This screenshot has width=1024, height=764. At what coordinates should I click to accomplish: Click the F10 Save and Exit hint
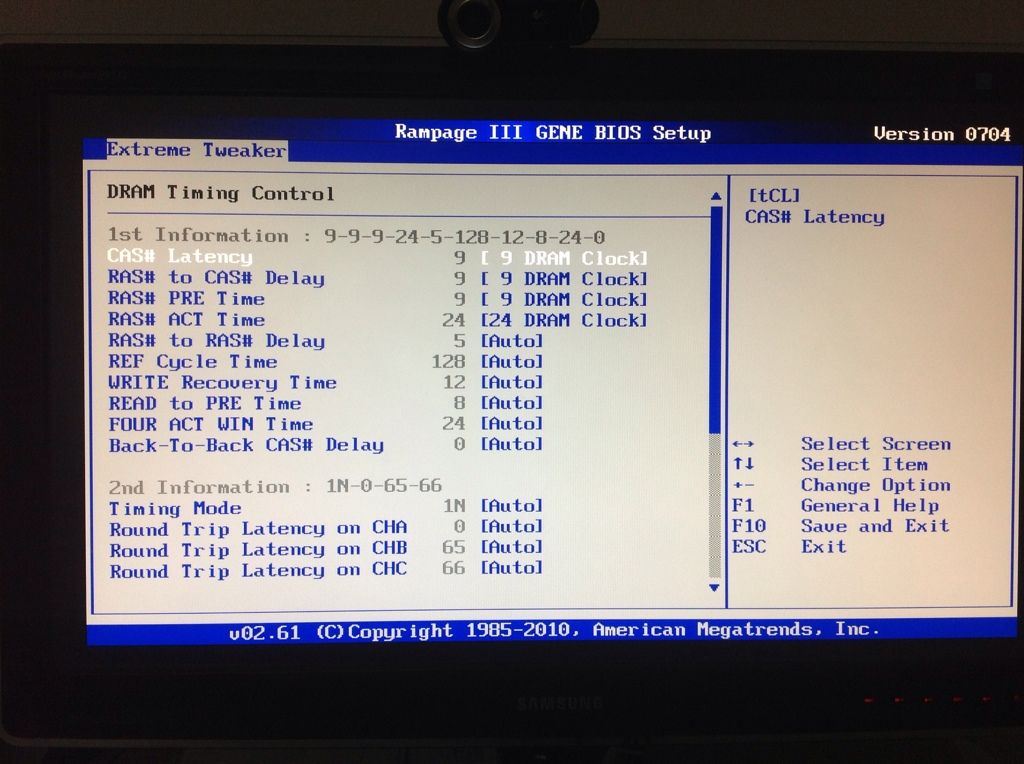pos(841,526)
